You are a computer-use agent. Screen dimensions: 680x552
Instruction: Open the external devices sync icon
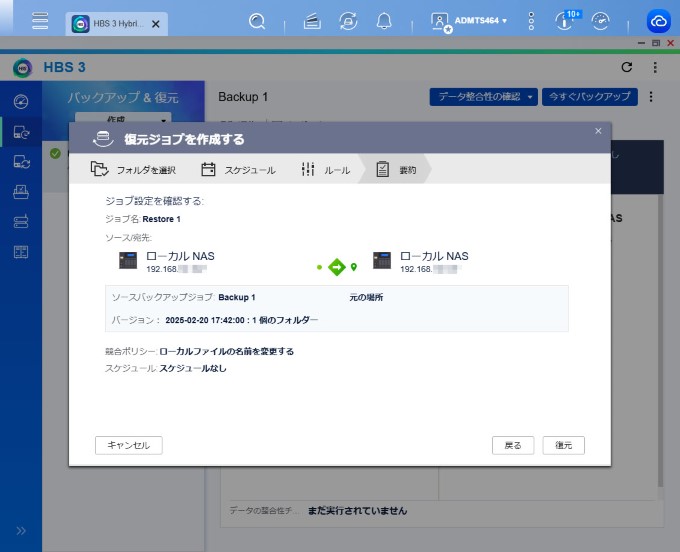click(x=348, y=21)
